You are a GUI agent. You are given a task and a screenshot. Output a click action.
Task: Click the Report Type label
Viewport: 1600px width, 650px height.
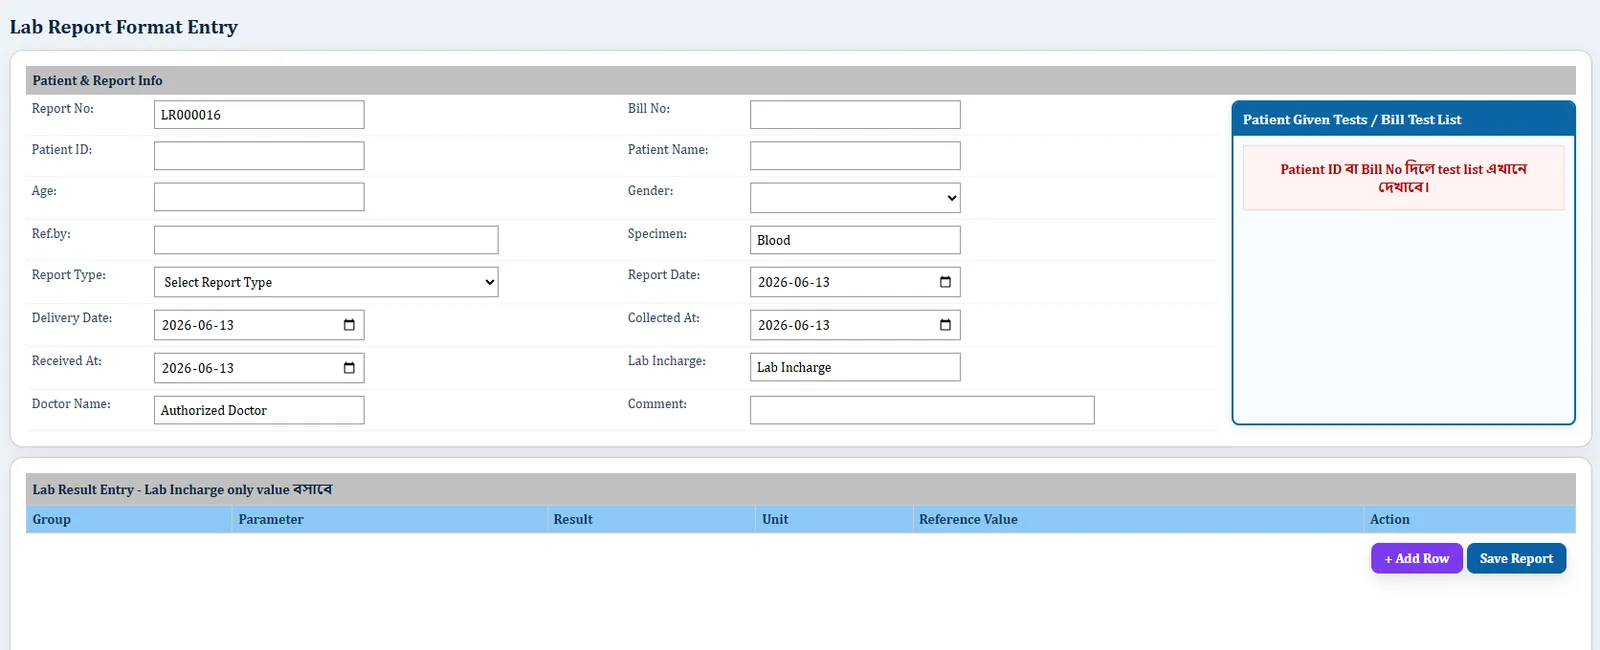point(69,275)
